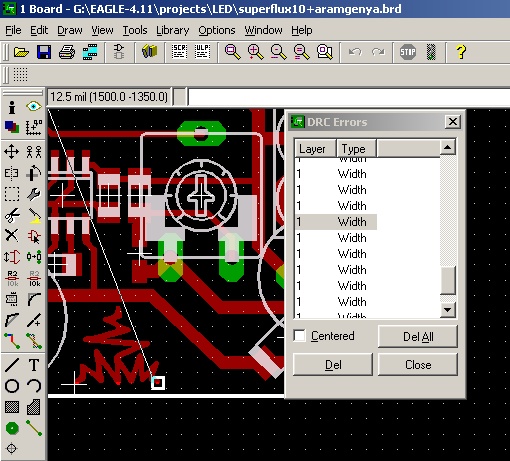Cancel the command with the STOP sign icon
The height and width of the screenshot is (461, 510).
tap(408, 52)
